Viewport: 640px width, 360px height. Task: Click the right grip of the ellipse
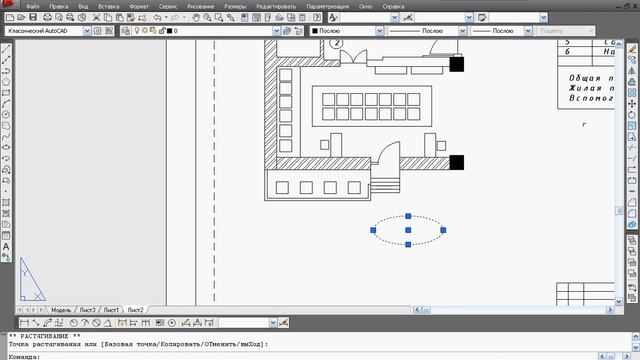[x=443, y=230]
